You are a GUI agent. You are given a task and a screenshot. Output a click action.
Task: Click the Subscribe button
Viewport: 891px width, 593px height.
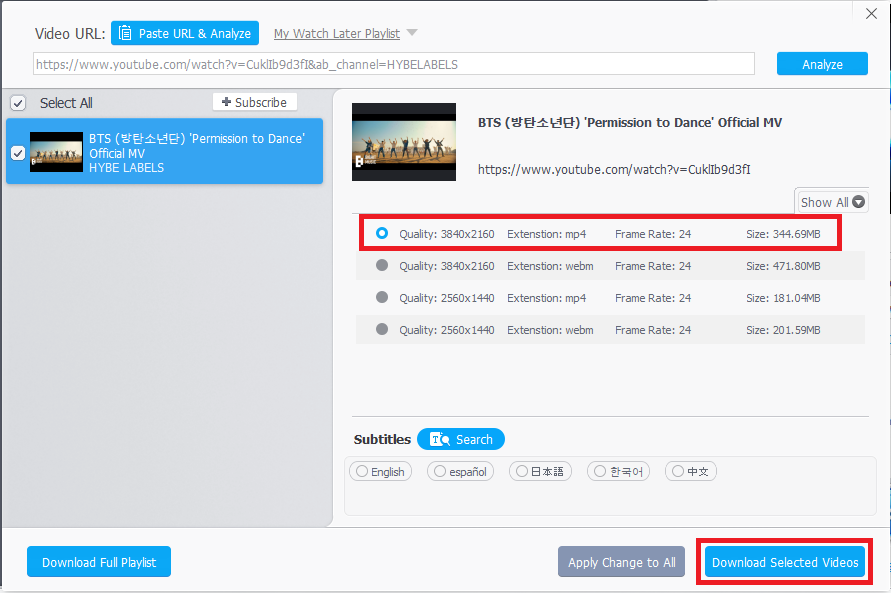[x=255, y=102]
